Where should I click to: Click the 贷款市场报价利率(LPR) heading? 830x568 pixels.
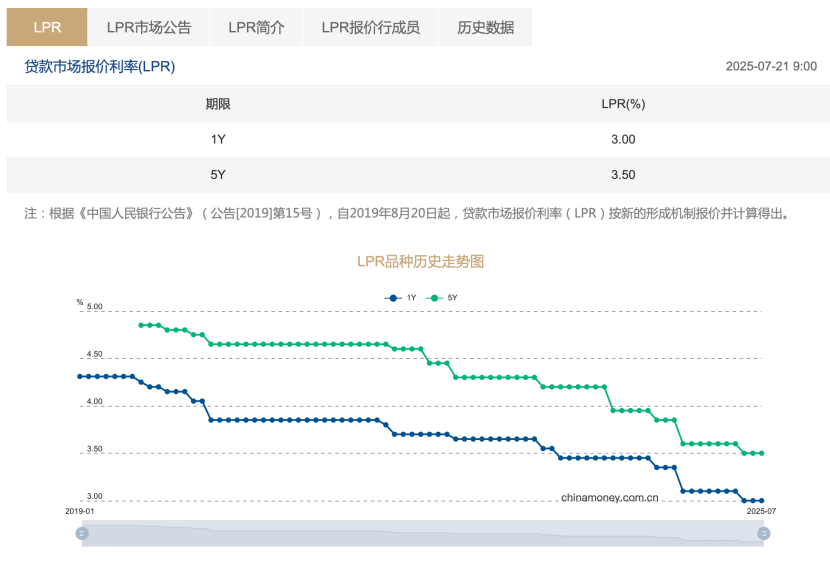point(100,67)
